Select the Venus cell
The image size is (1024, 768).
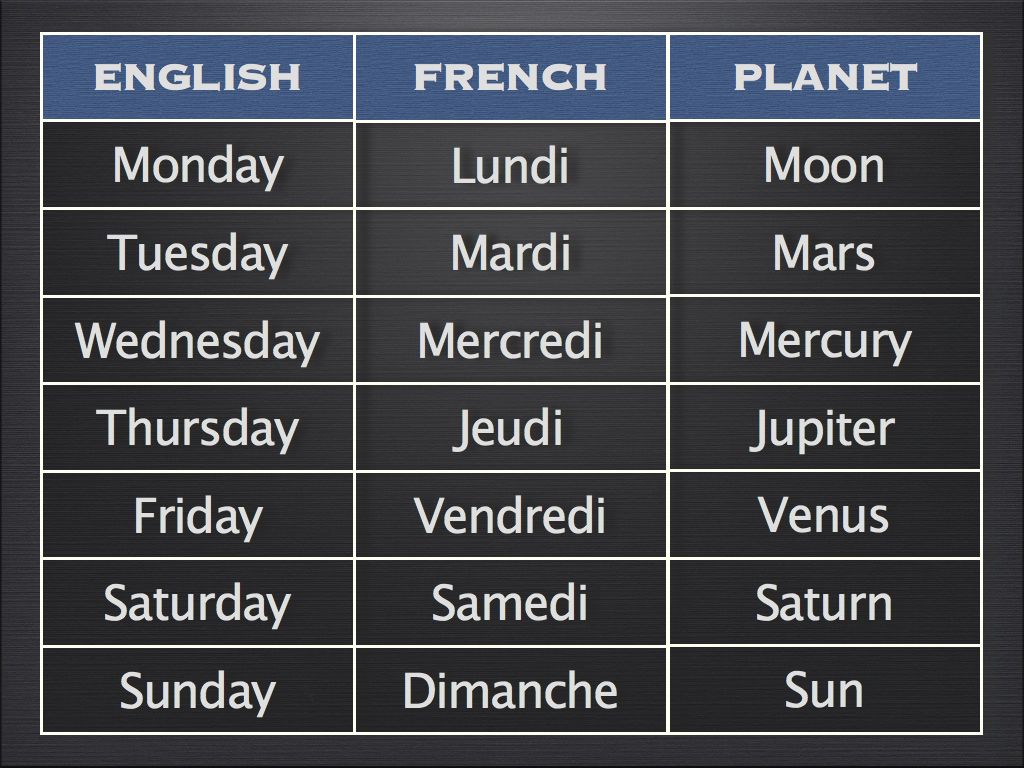point(825,515)
